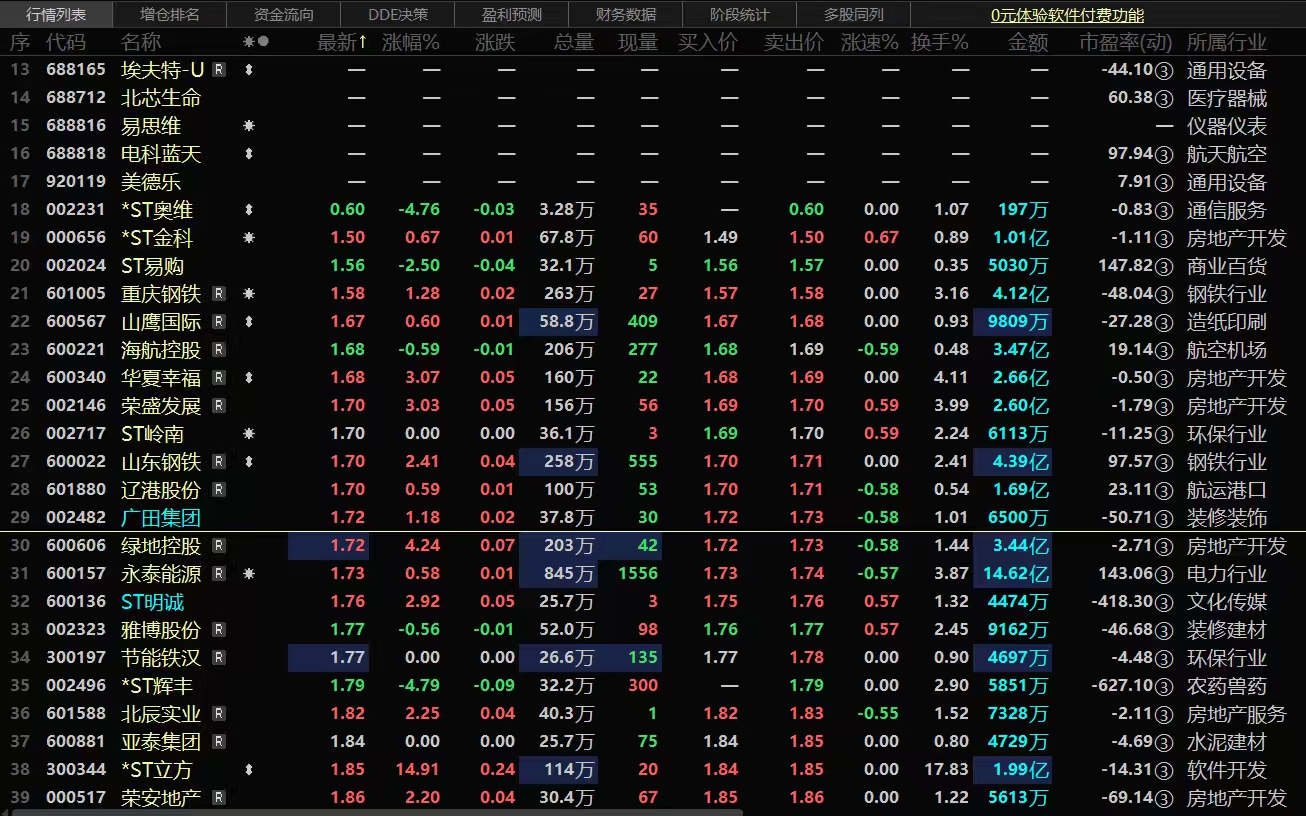1306x816 pixels.
Task: Click the star marker in 永泰能源 row
Action: 249,574
